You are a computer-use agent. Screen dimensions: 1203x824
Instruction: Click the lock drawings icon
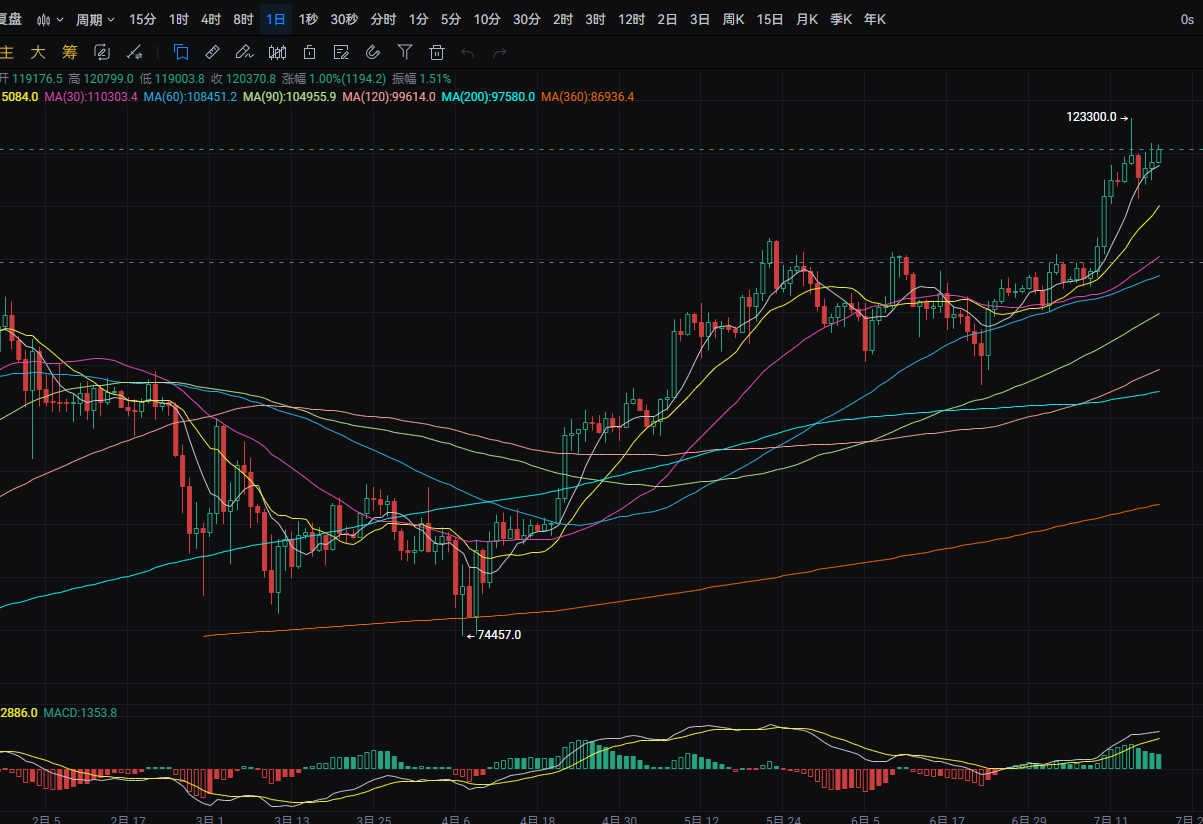click(310, 53)
